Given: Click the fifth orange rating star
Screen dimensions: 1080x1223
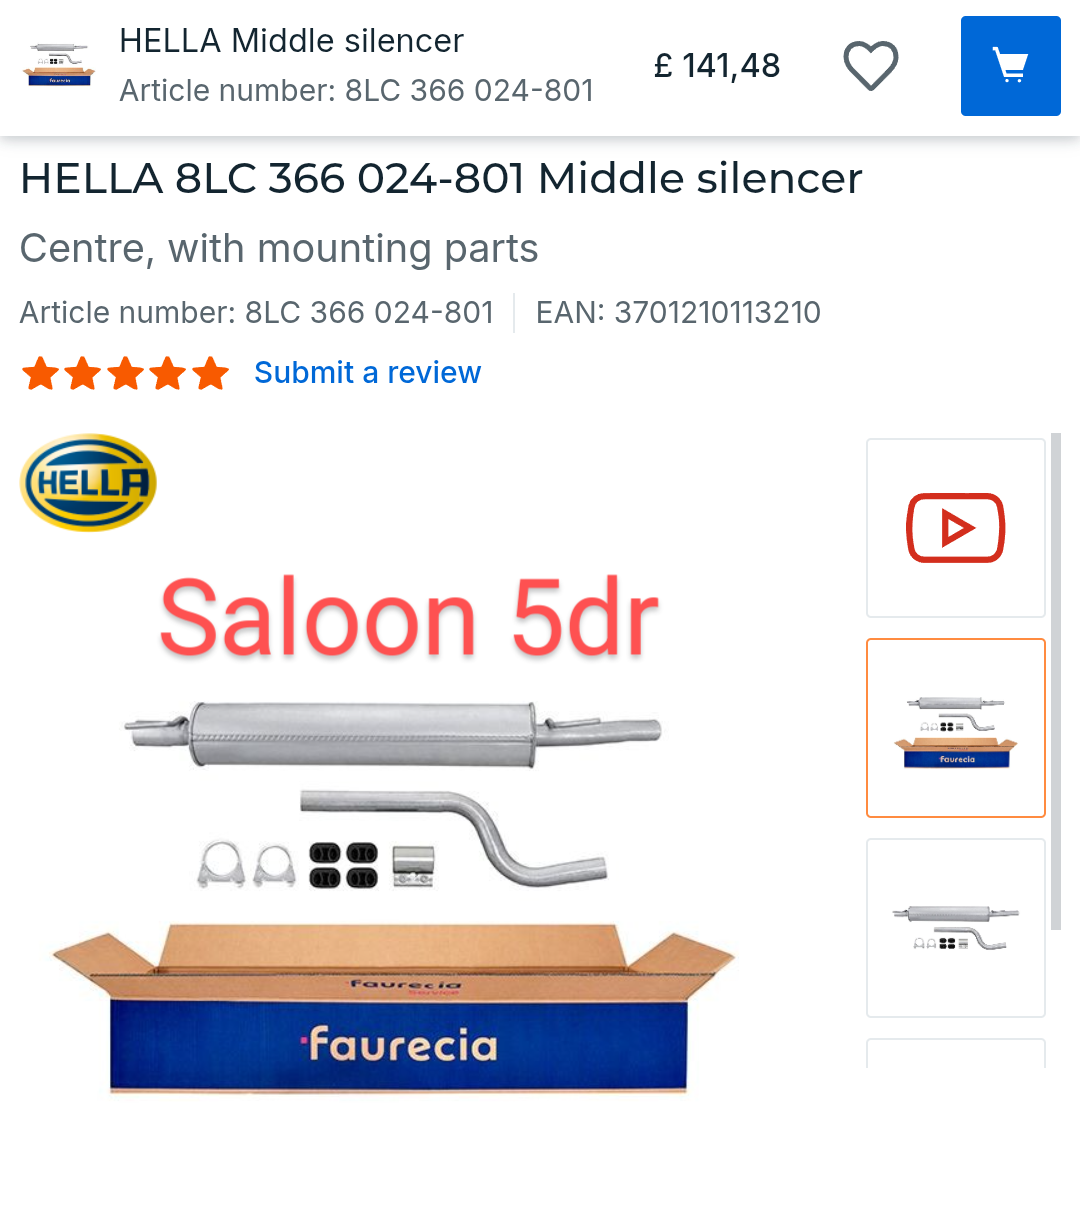Looking at the screenshot, I should coord(211,373).
